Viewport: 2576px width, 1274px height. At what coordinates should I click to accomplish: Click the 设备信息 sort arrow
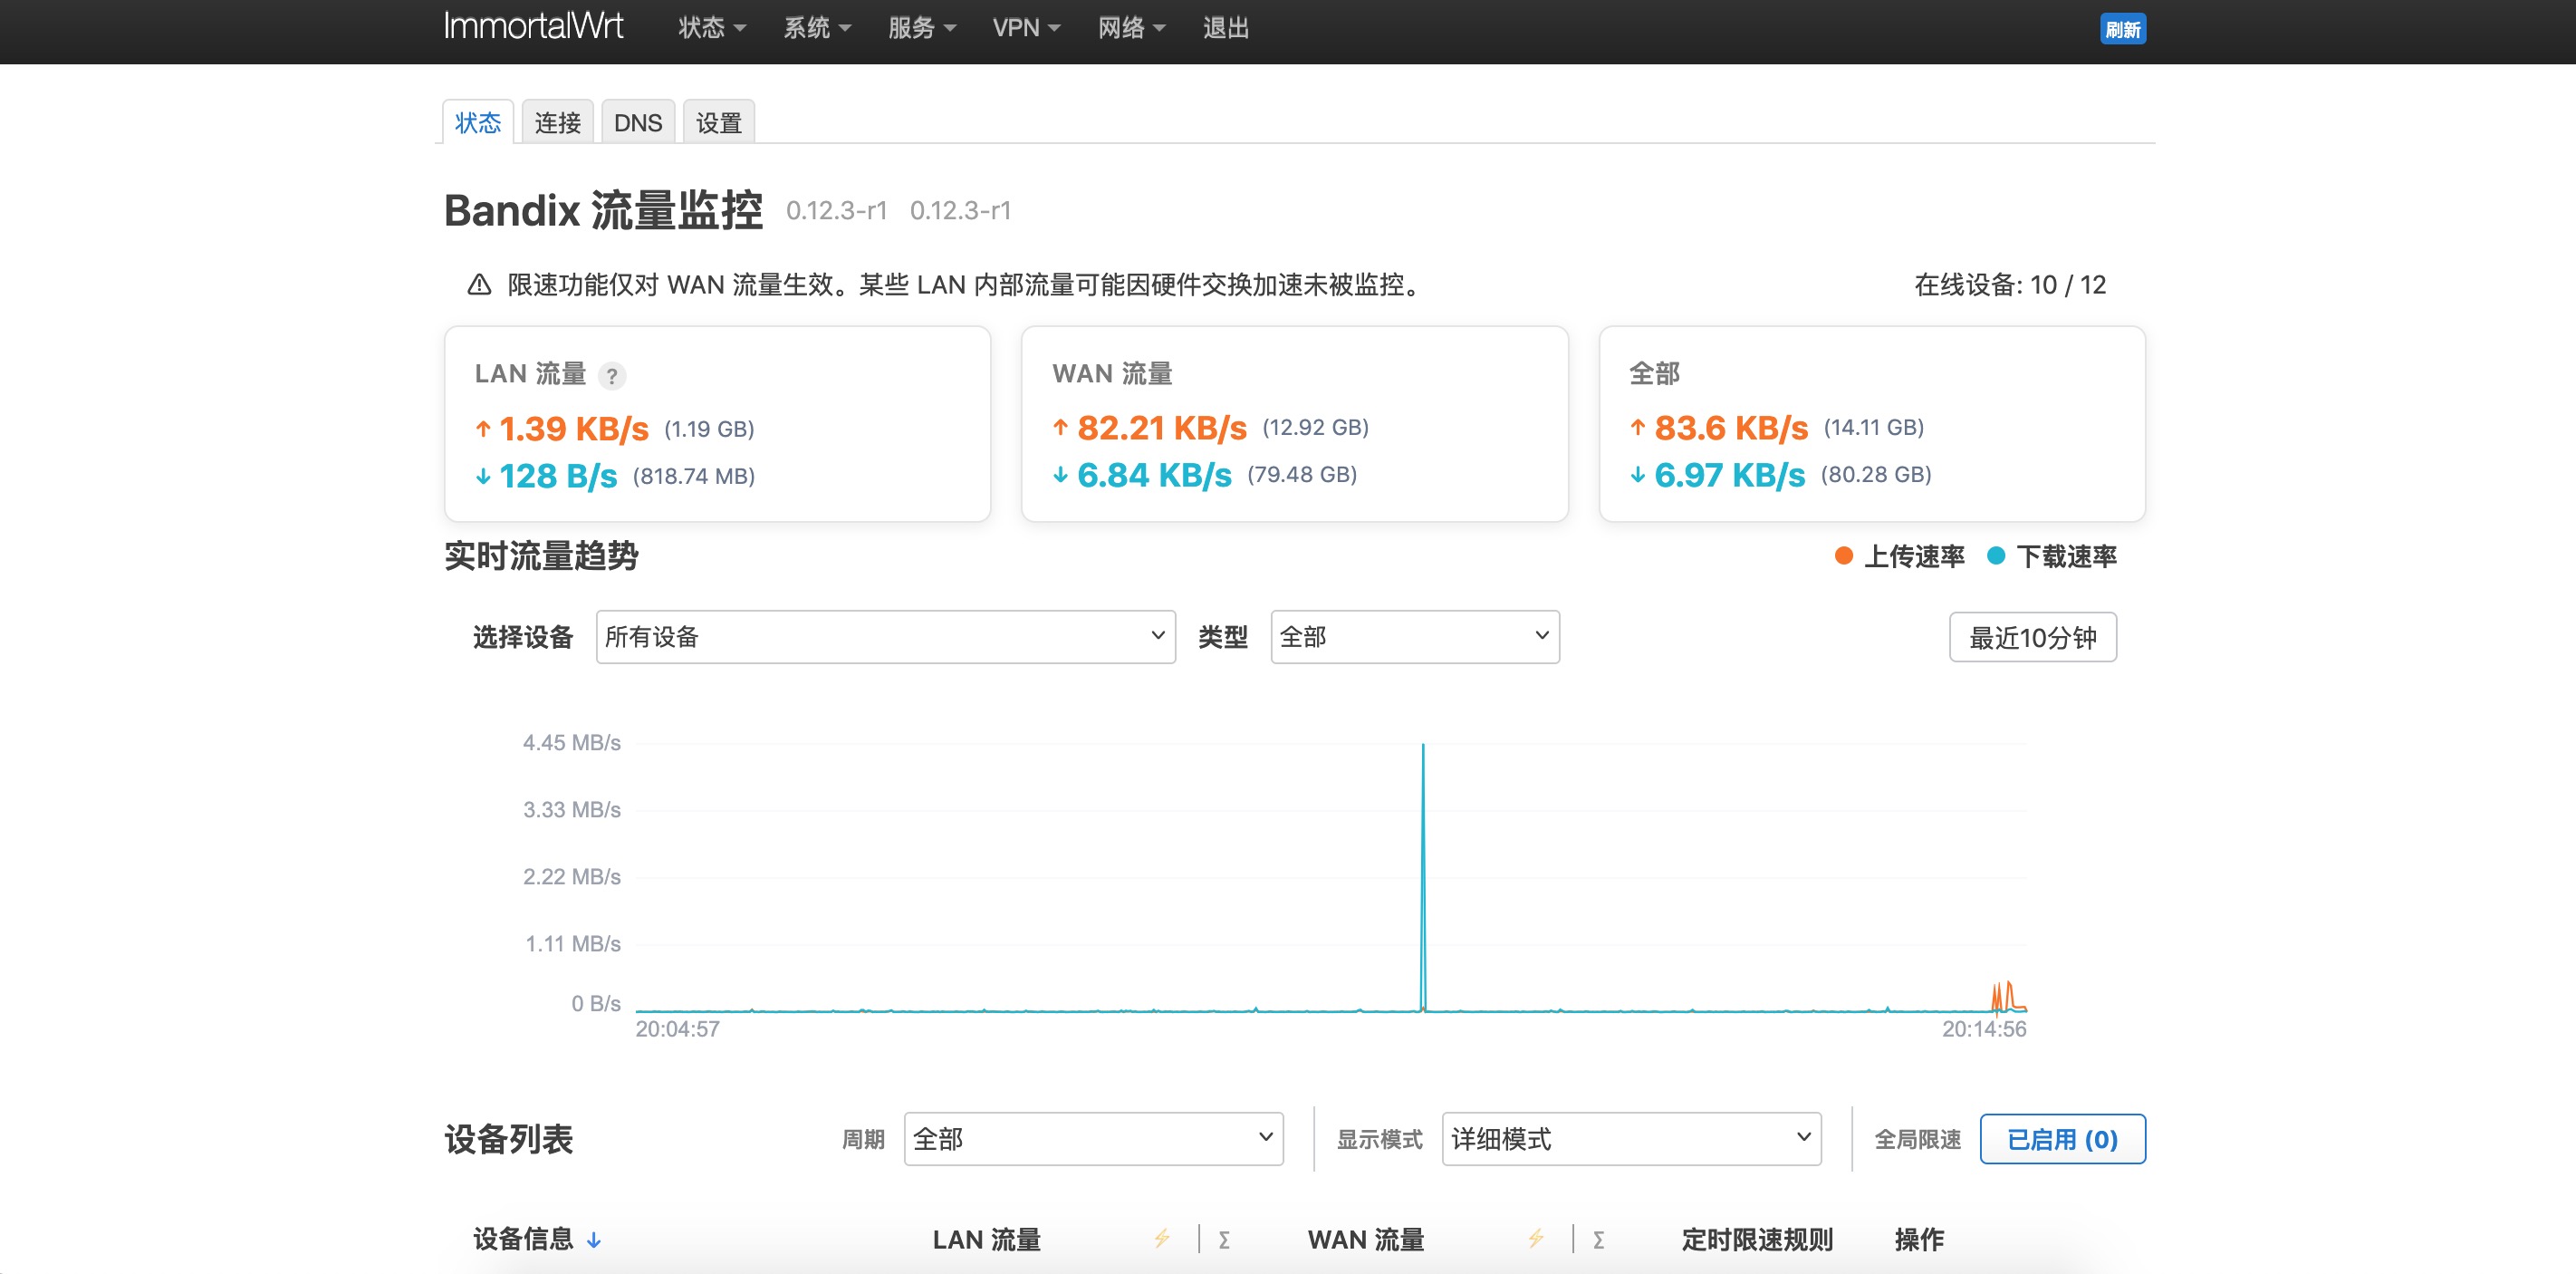tap(594, 1240)
